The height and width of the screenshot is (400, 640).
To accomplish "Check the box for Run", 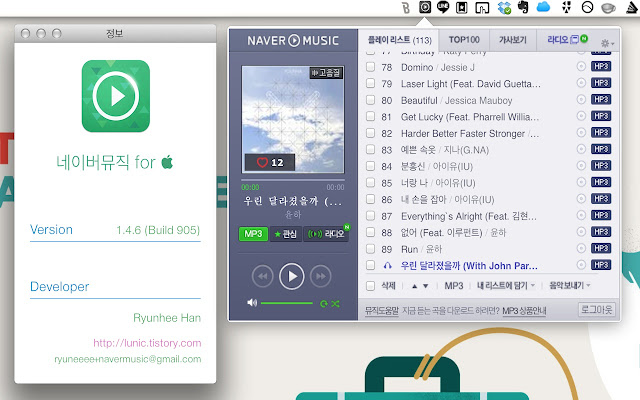I will [370, 249].
